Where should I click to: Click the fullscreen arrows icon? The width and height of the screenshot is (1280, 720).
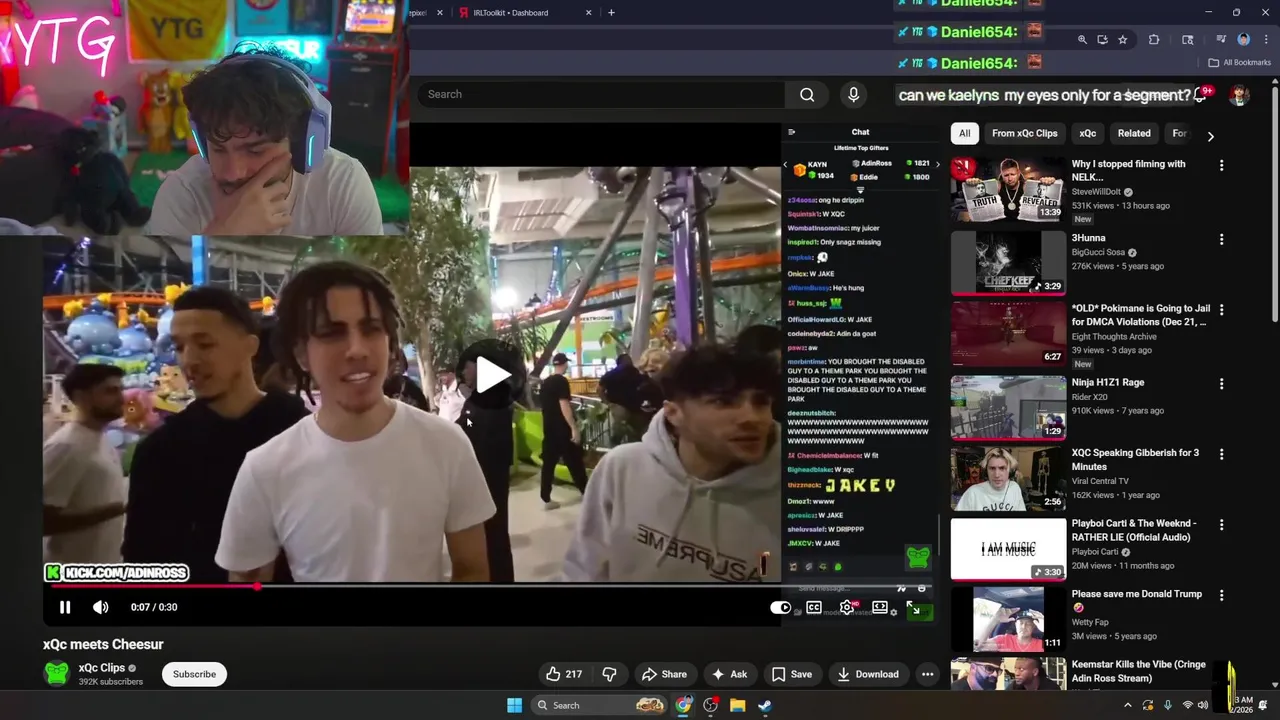pyautogui.click(x=913, y=607)
